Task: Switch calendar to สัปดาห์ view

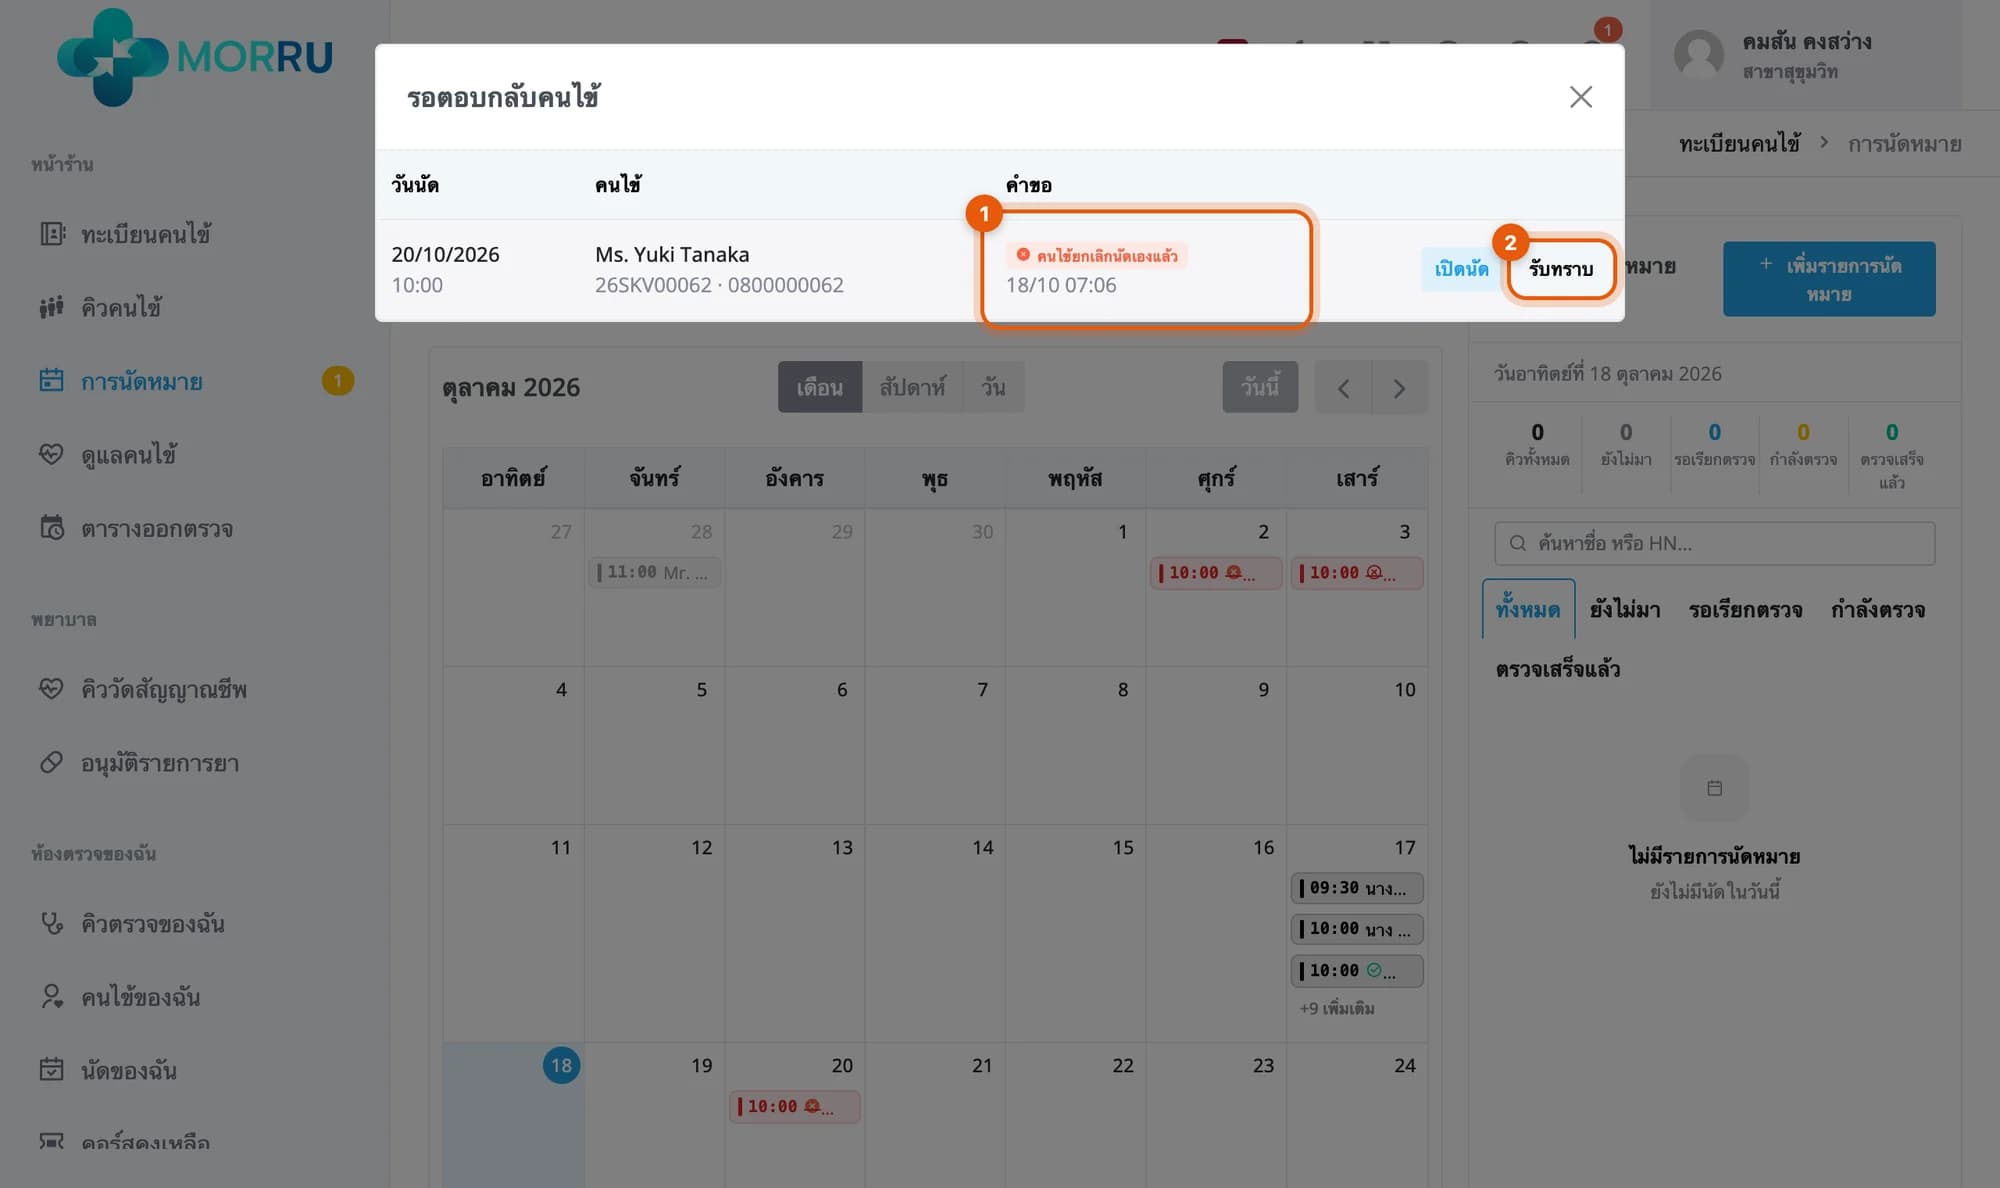Action: (912, 387)
